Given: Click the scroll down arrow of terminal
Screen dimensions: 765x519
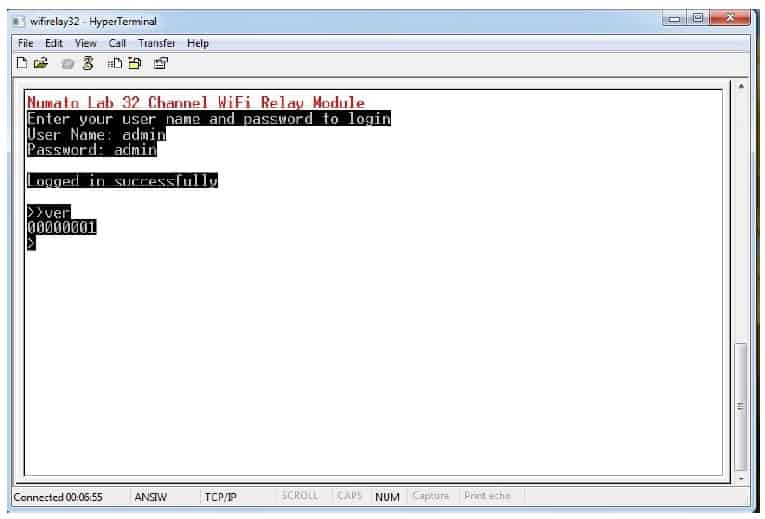Looking at the screenshot, I should pos(740,479).
